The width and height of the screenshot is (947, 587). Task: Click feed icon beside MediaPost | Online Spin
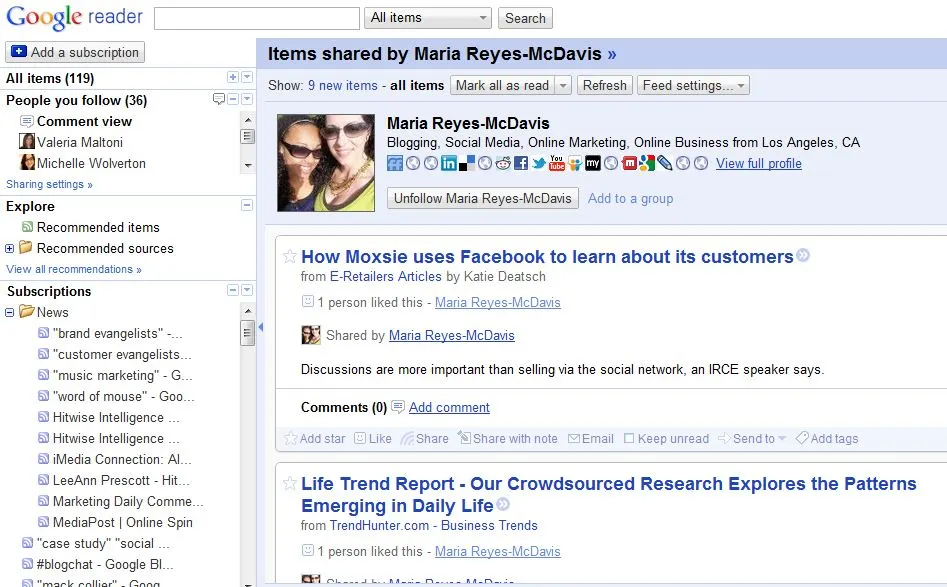point(43,522)
